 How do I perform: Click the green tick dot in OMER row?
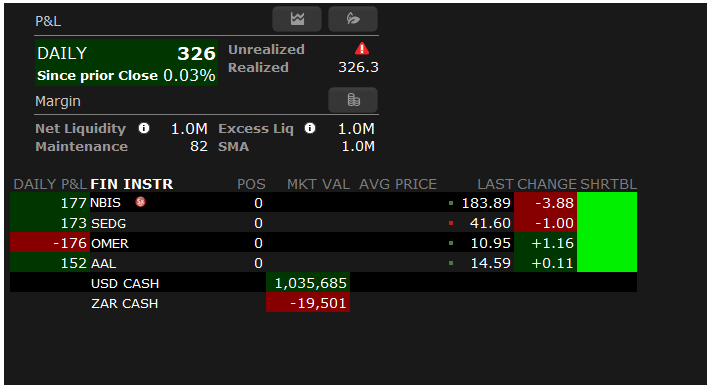pyautogui.click(x=451, y=243)
